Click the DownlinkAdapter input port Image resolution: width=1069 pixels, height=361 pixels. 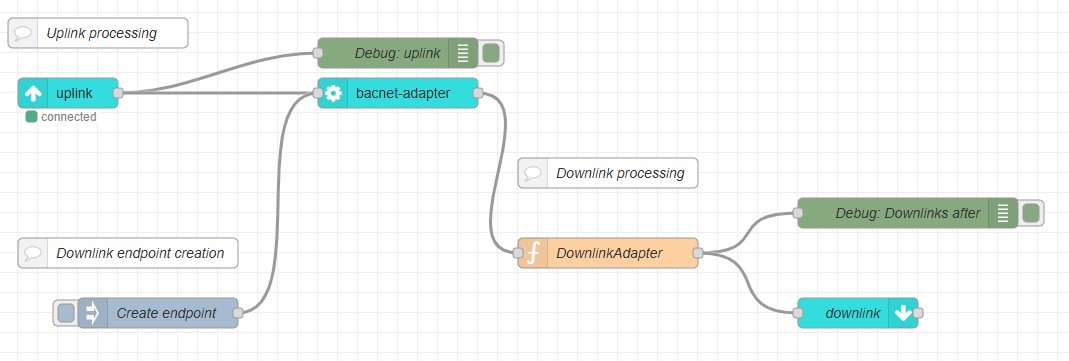518,253
